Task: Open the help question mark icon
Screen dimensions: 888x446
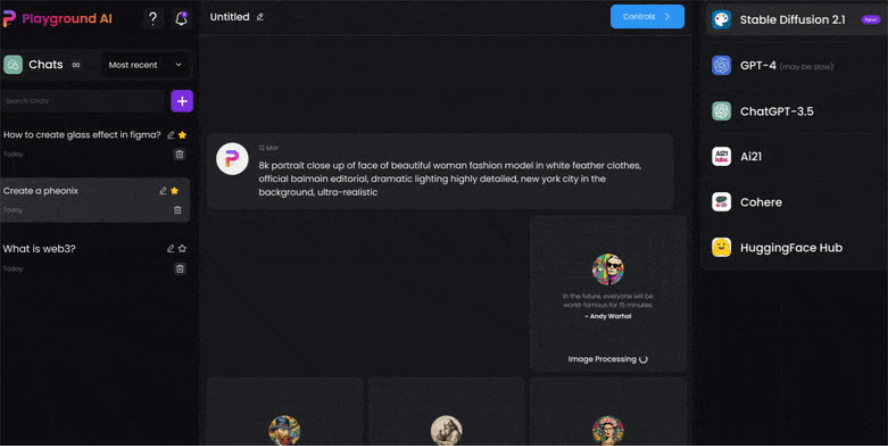Action: coord(152,19)
